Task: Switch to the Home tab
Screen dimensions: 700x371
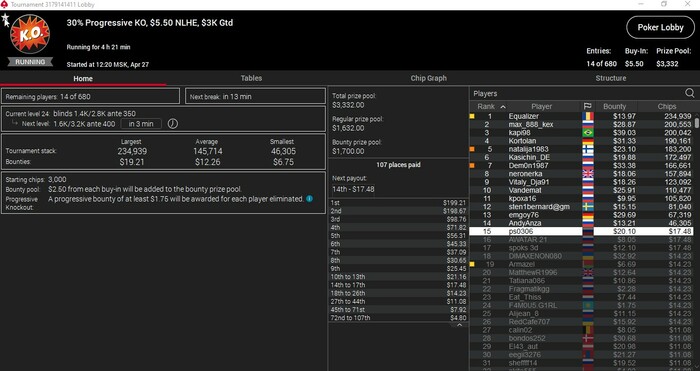Action: (83, 79)
